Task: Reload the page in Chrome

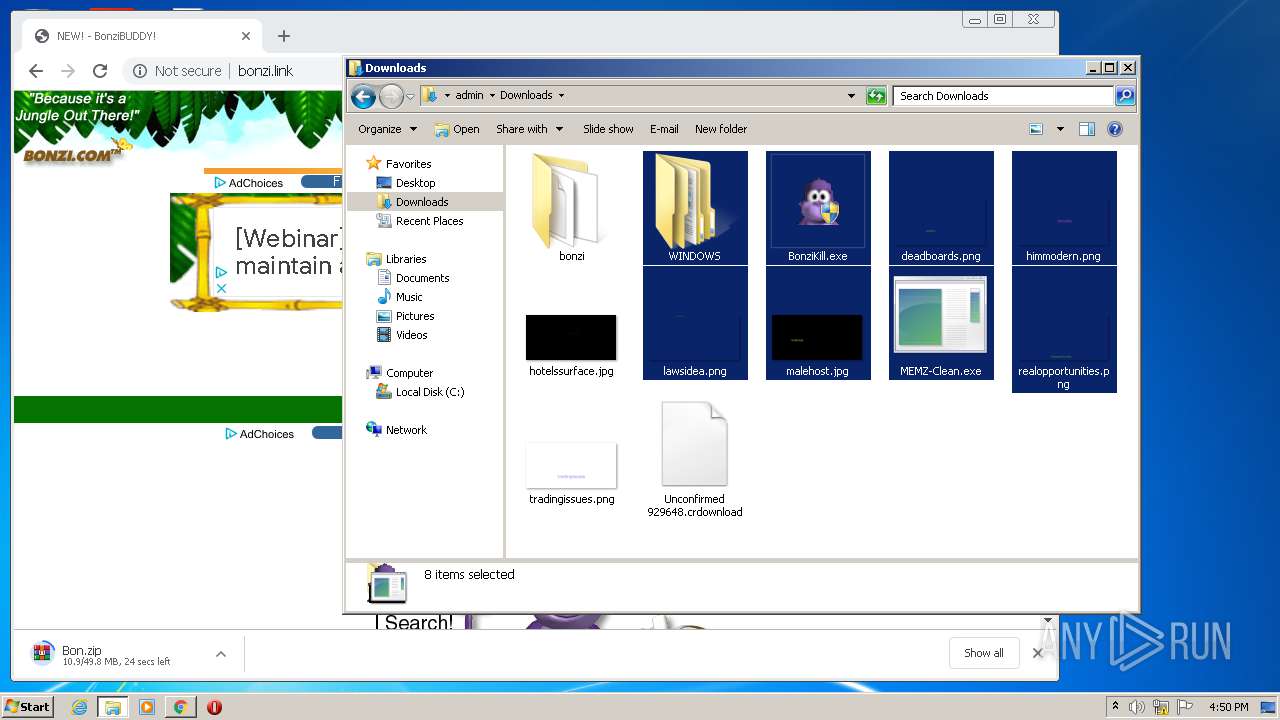Action: (x=100, y=71)
